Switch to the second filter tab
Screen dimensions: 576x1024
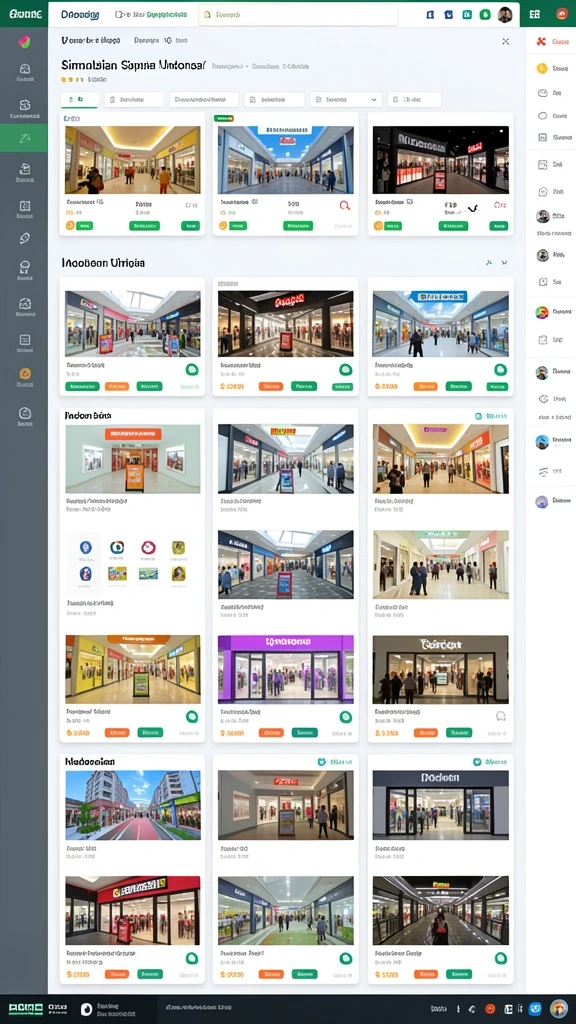[x=134, y=99]
